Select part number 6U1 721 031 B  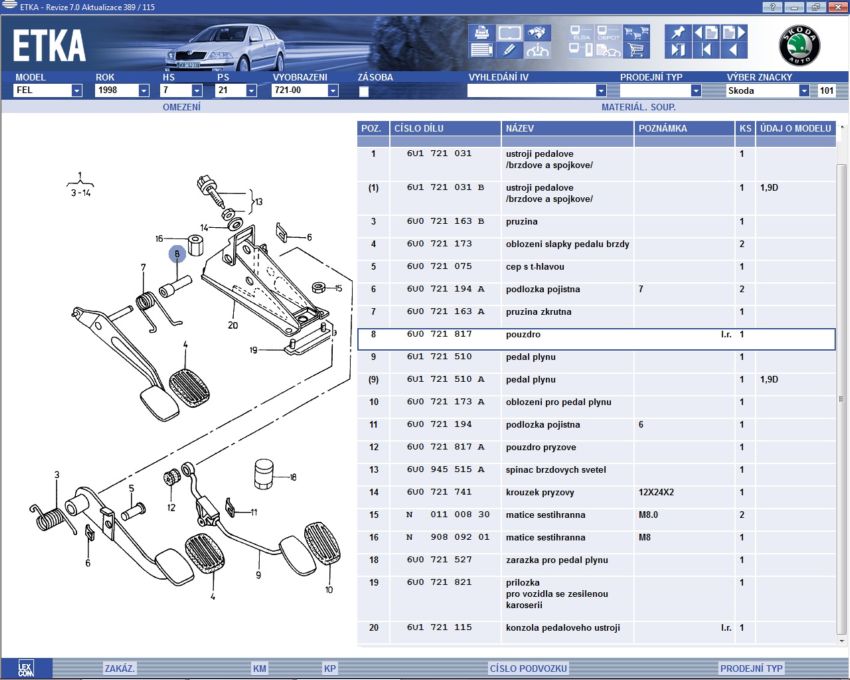pyautogui.click(x=446, y=188)
